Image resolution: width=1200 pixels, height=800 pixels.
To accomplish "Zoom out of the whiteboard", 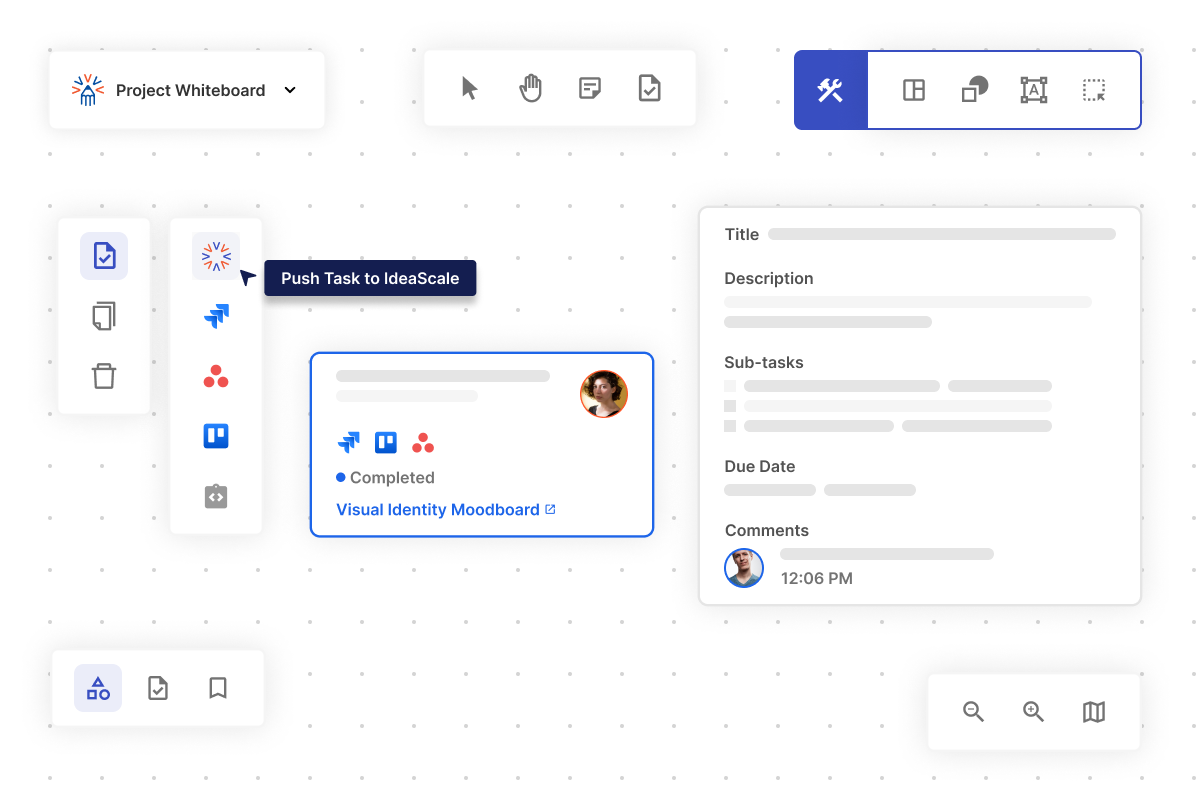I will 973,712.
